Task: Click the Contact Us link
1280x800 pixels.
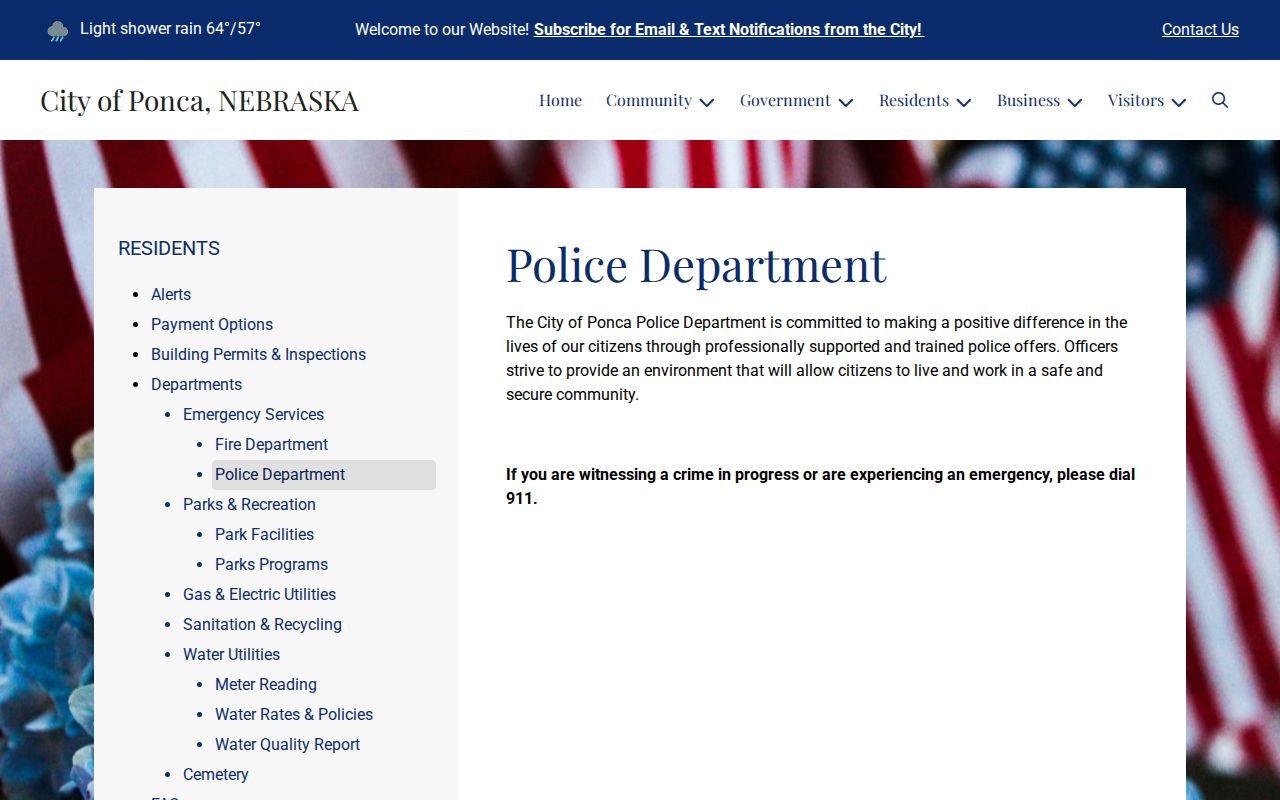Action: (1200, 30)
